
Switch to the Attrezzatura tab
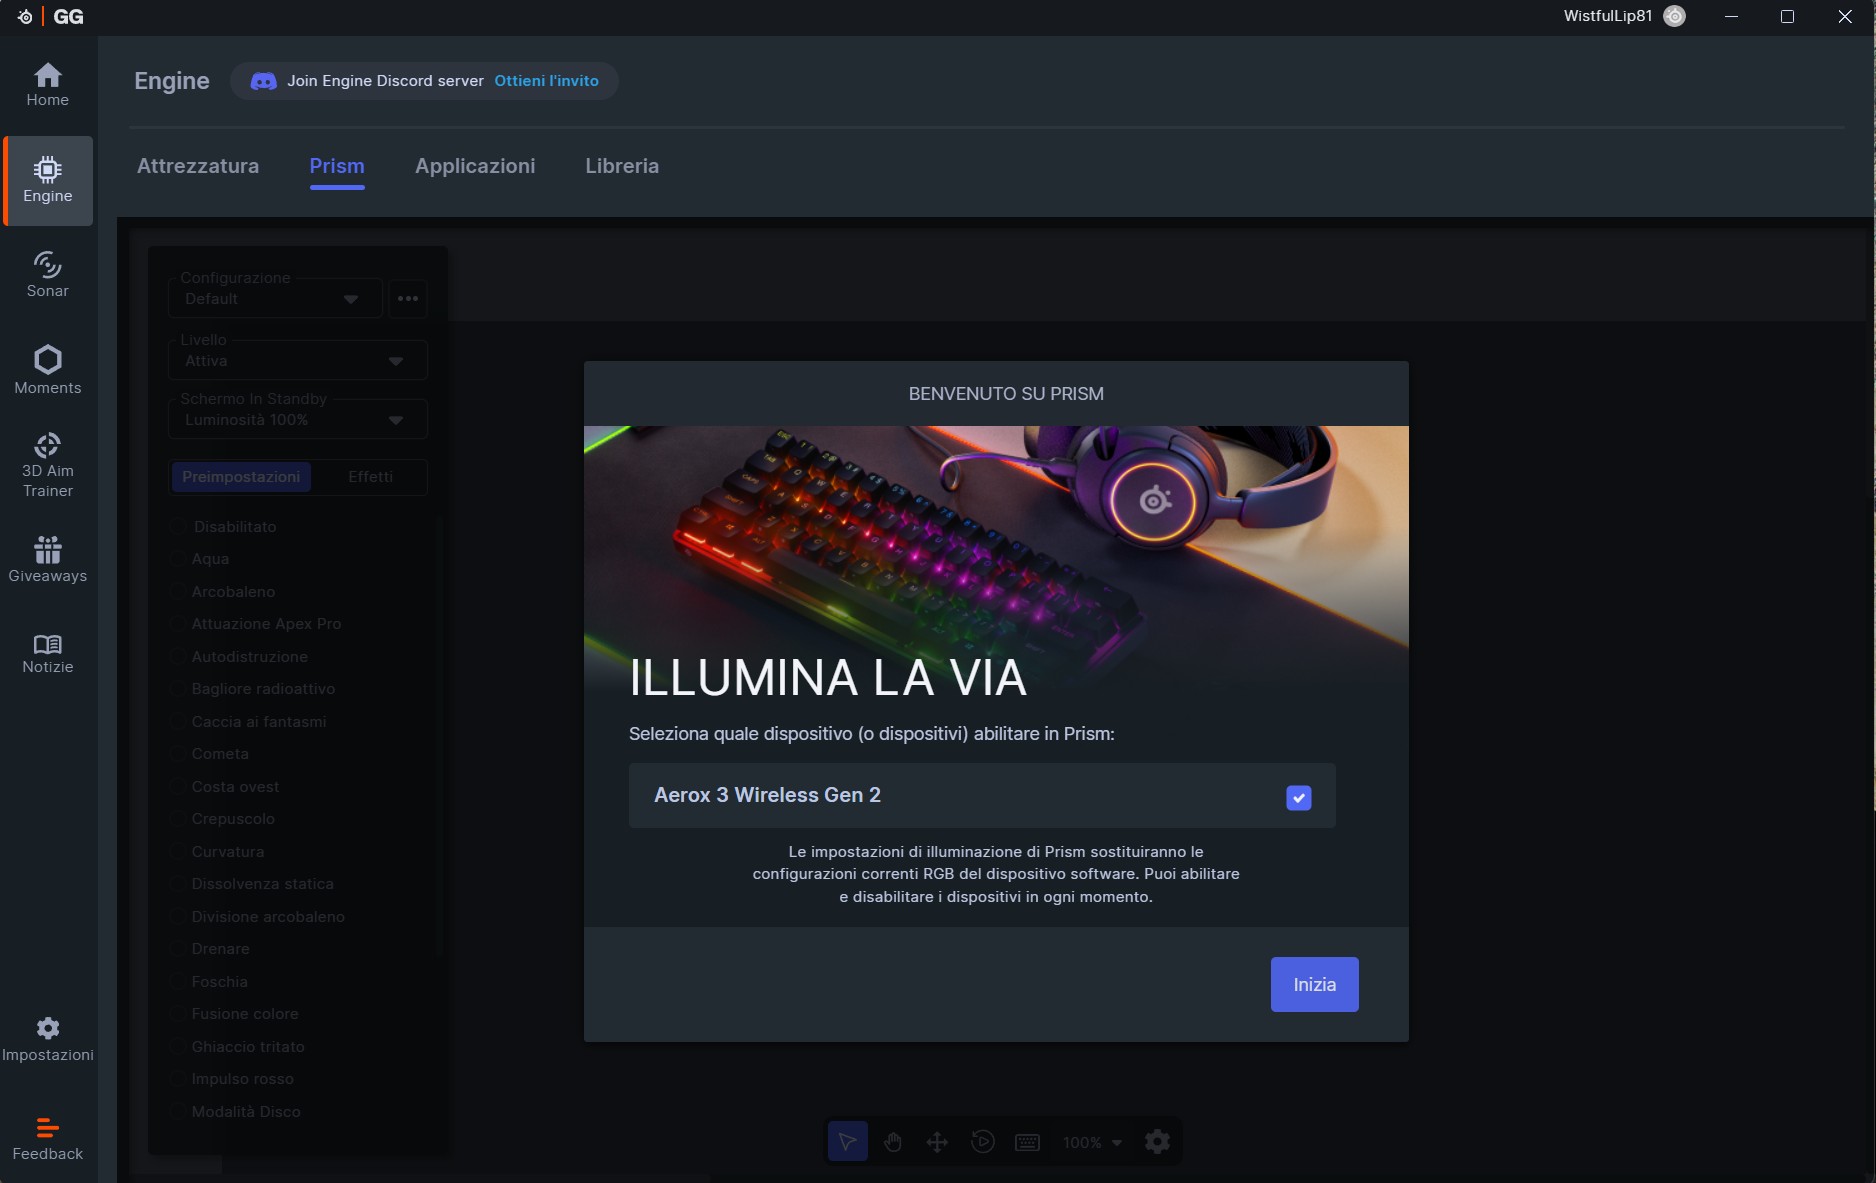pyautogui.click(x=198, y=166)
